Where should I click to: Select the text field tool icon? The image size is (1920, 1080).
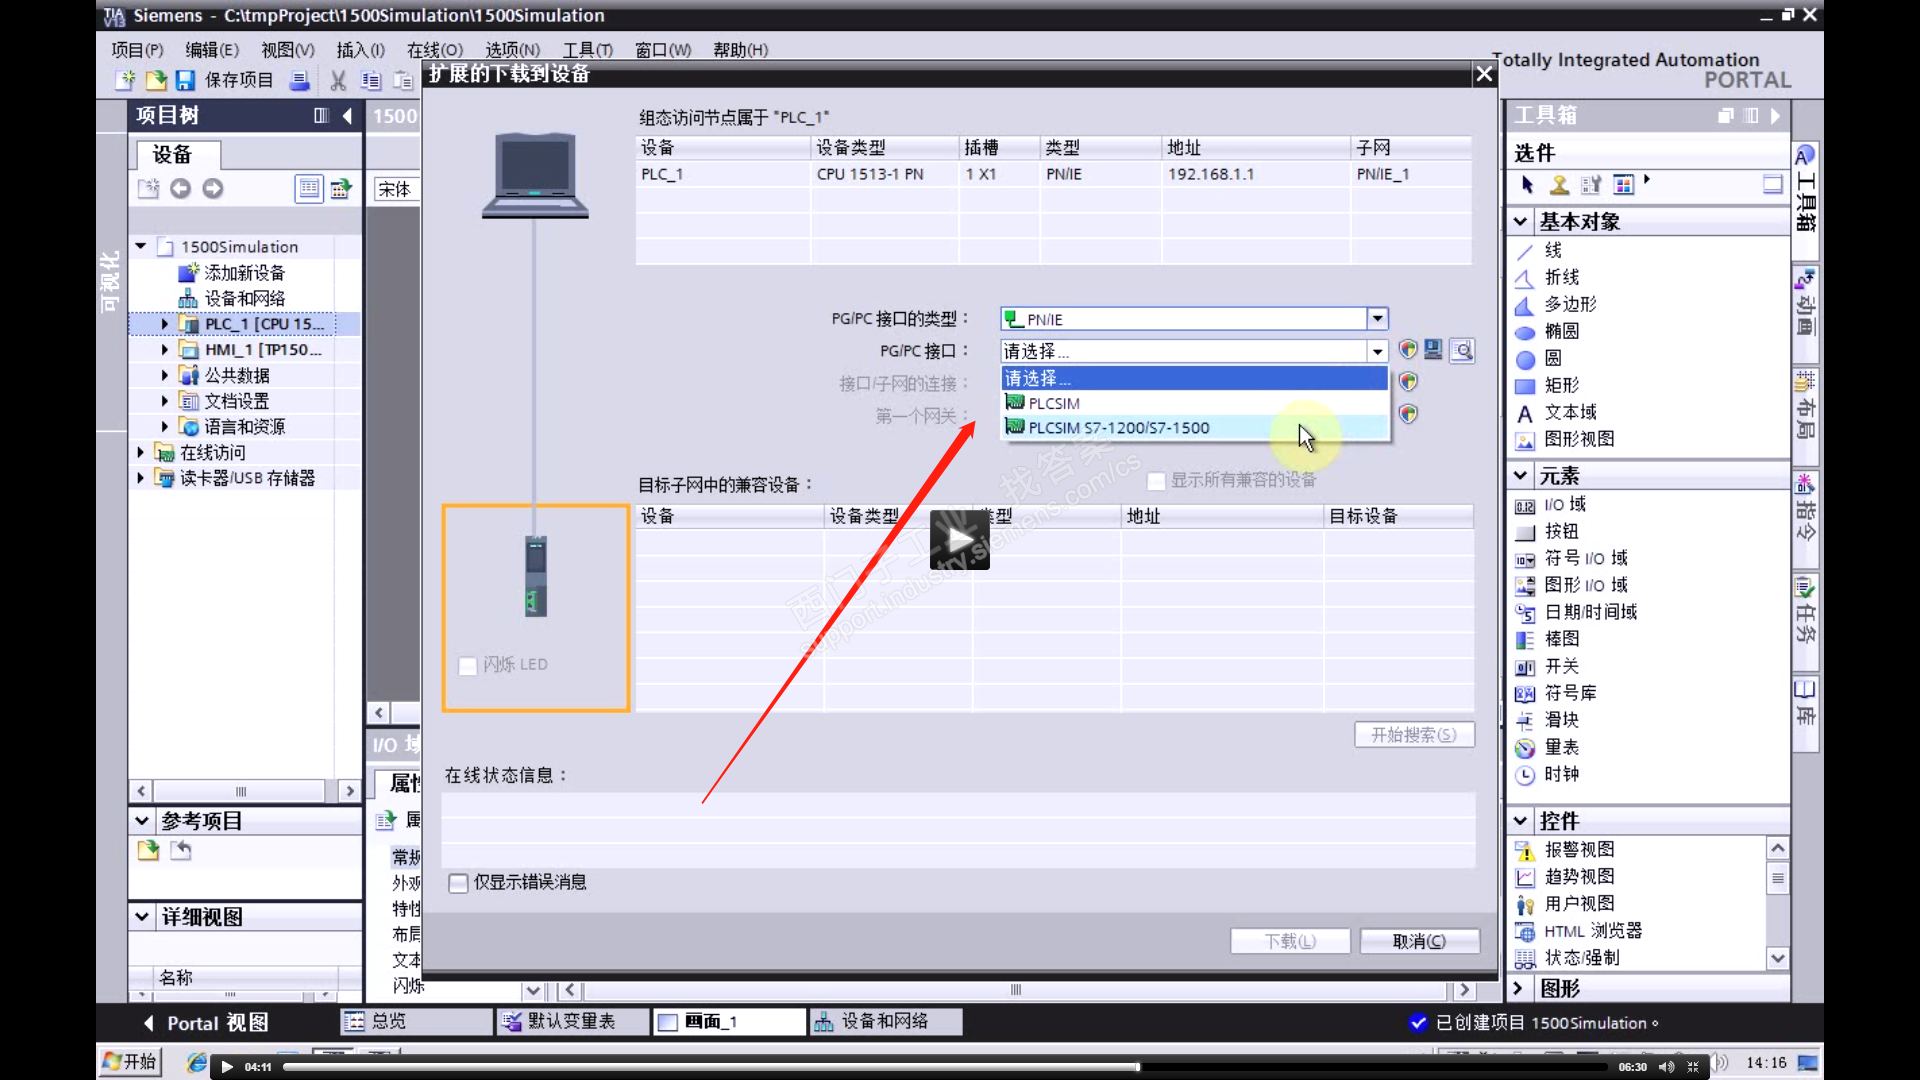1525,413
